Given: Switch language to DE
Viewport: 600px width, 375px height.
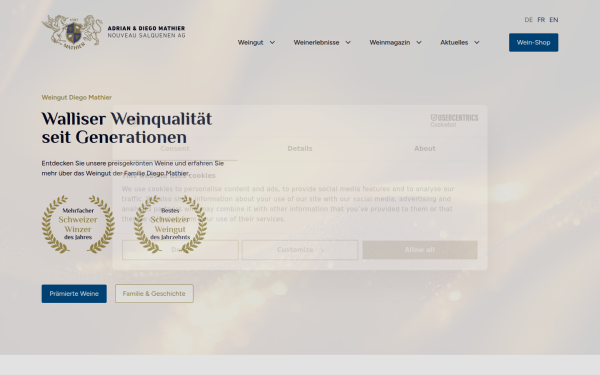Looking at the screenshot, I should tap(528, 20).
